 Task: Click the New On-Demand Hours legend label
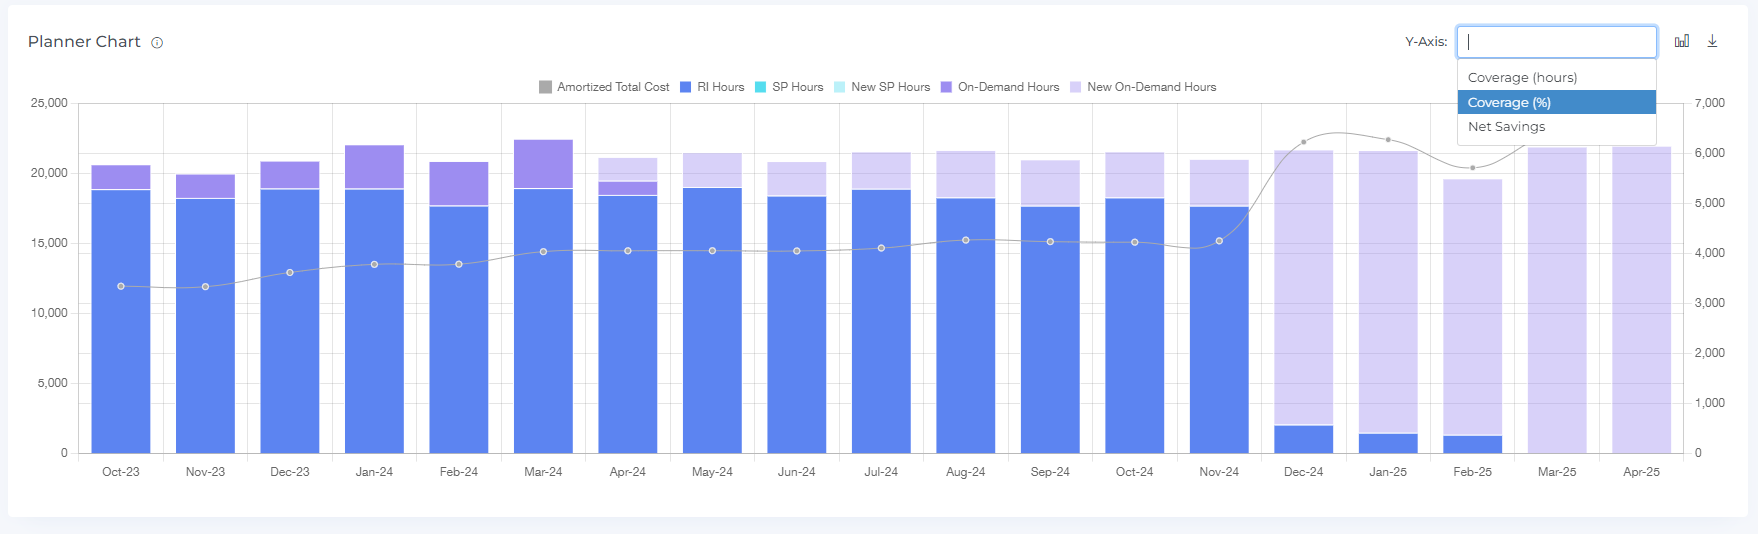1151,88
